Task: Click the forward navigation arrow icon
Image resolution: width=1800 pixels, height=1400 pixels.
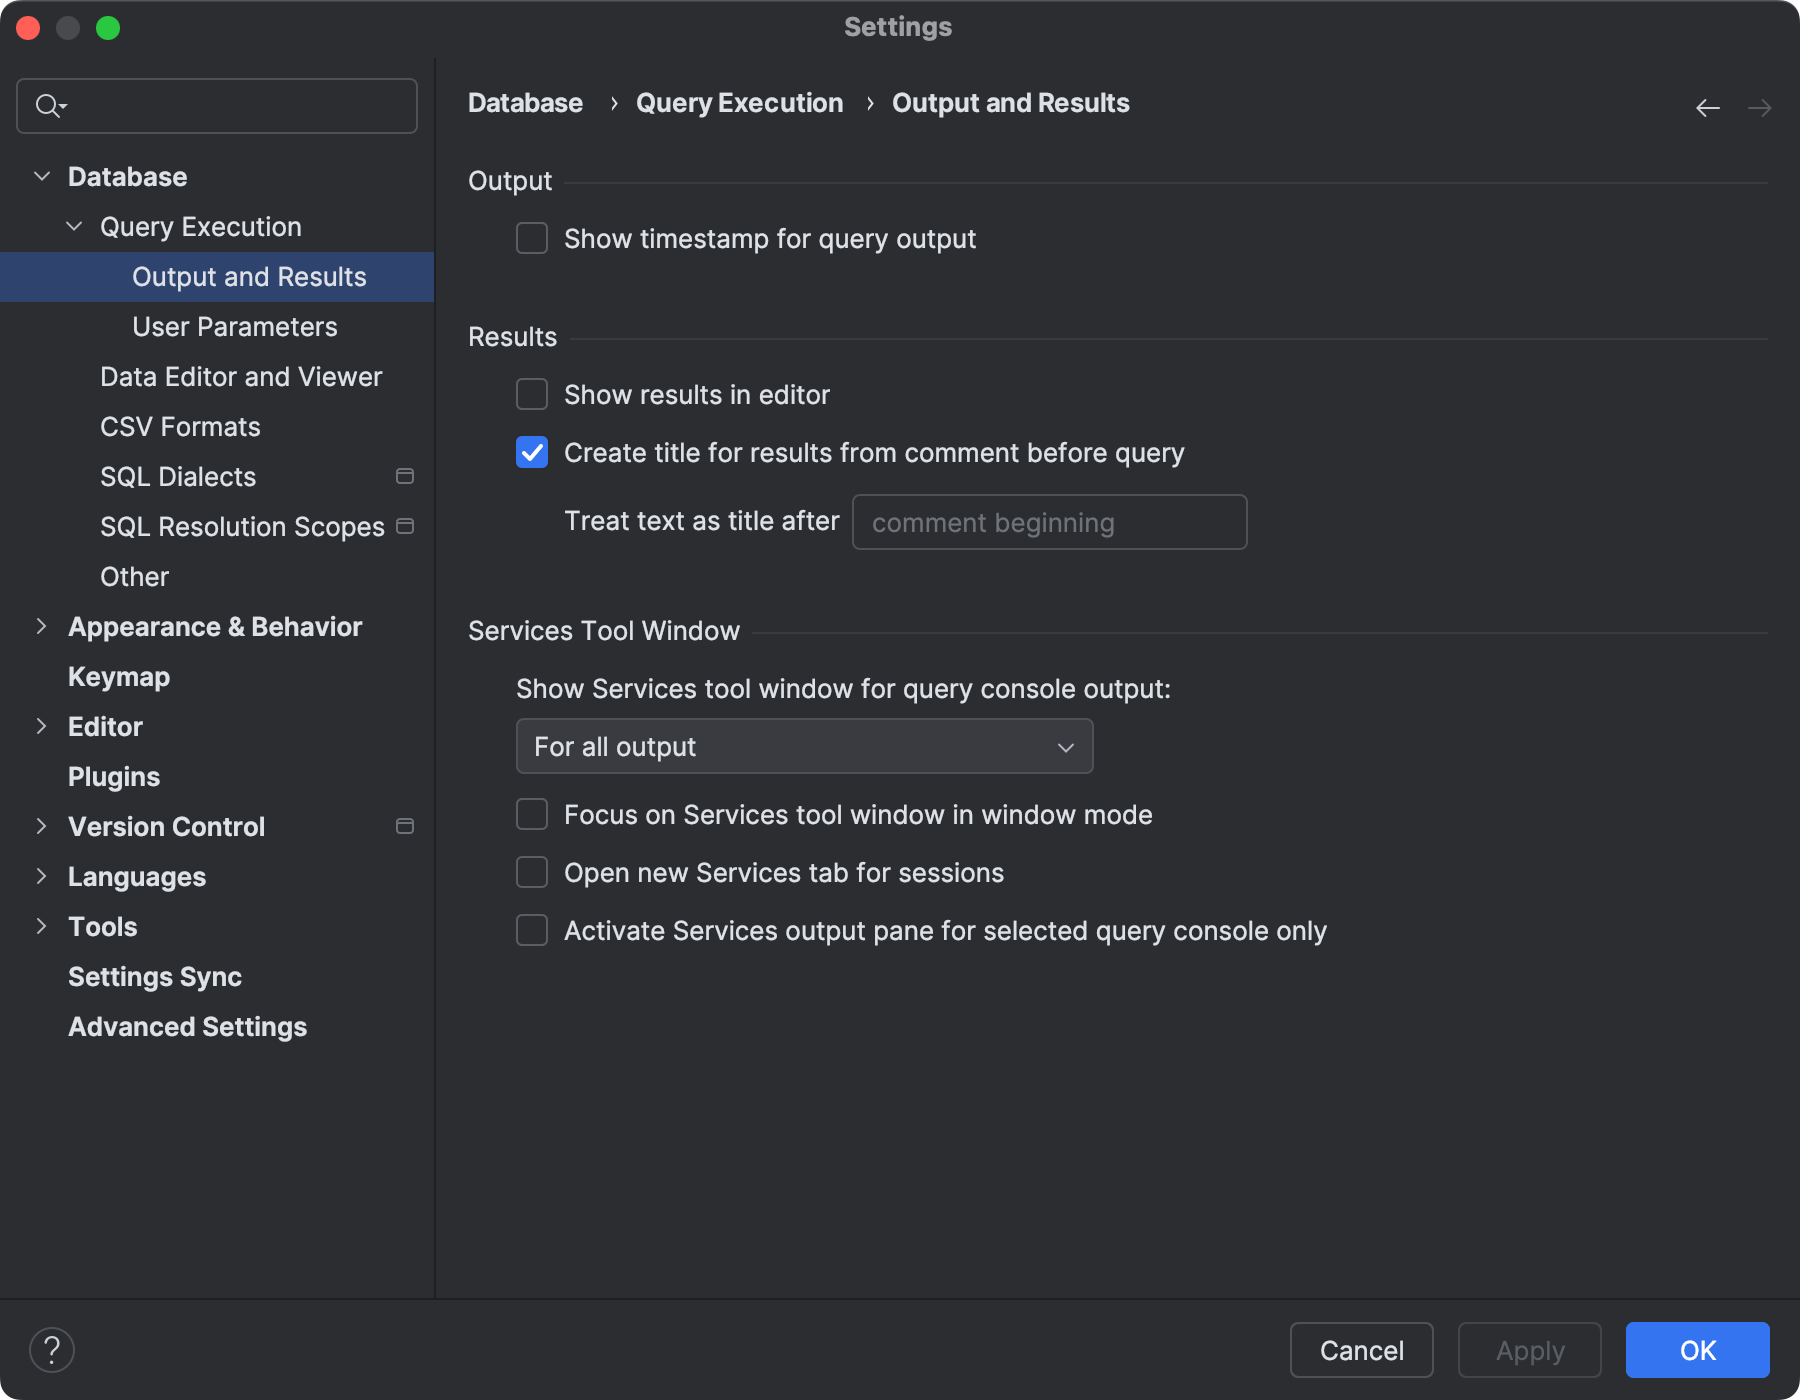Action: pos(1759,108)
